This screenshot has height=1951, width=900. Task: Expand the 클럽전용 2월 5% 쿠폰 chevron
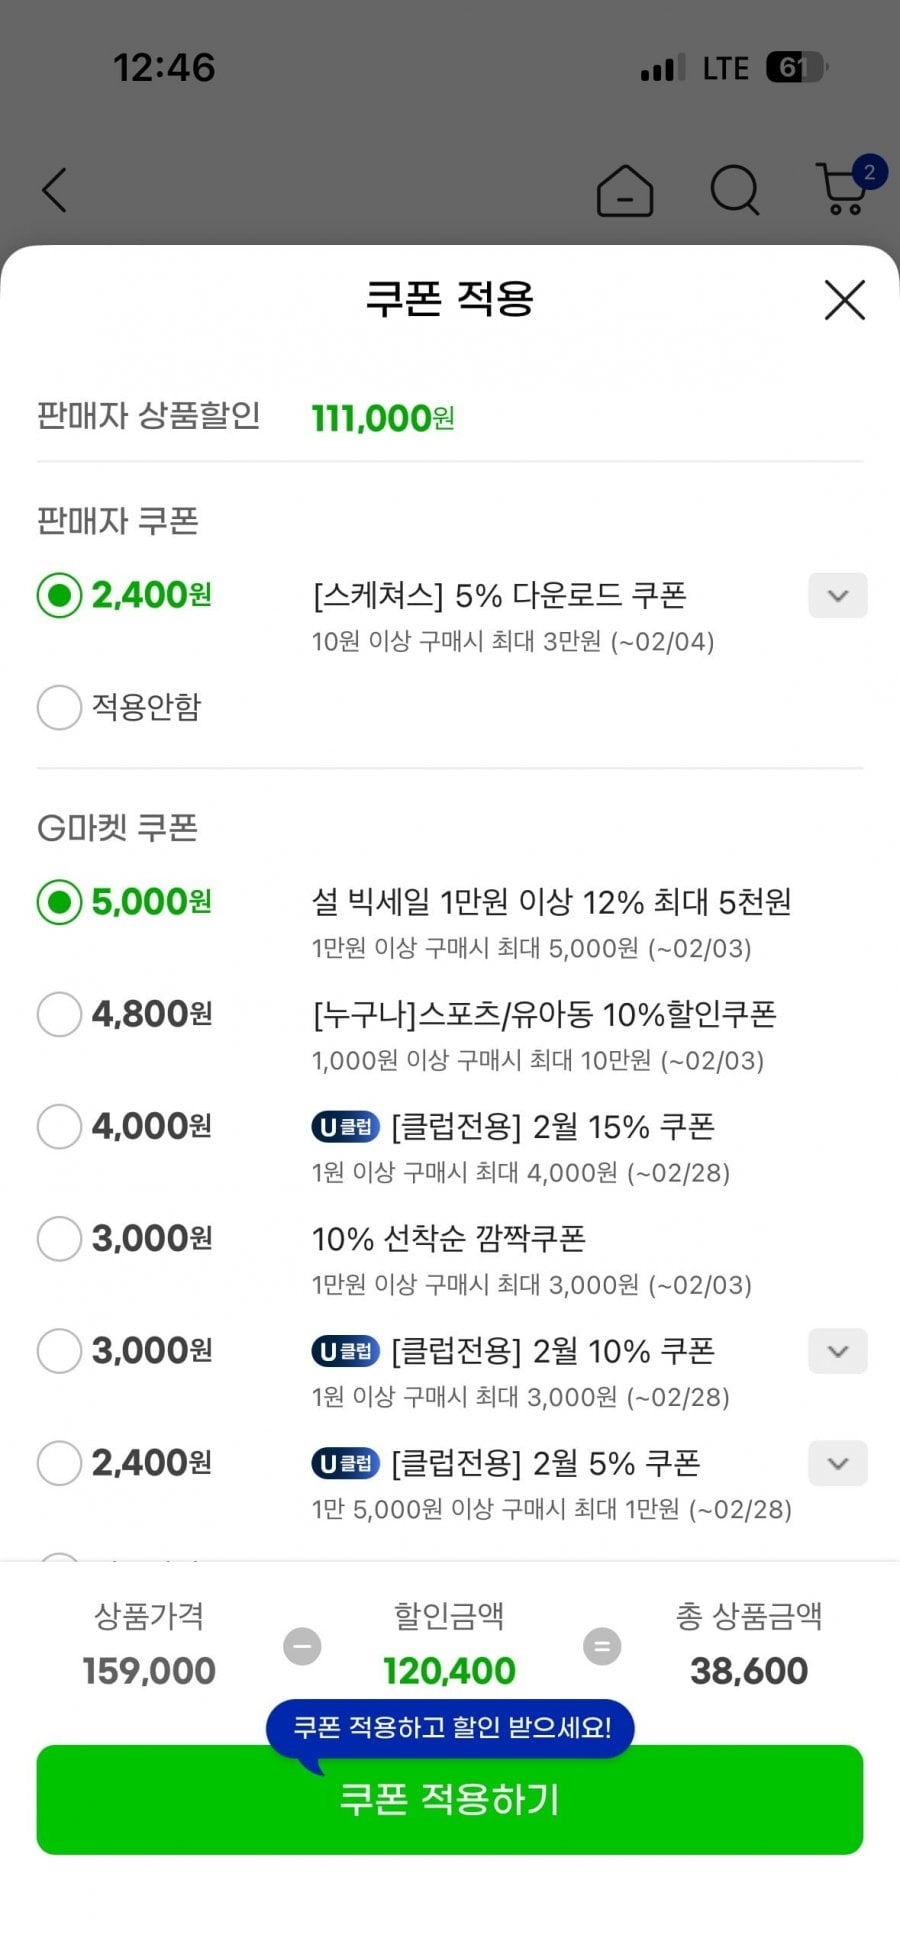coord(837,1463)
